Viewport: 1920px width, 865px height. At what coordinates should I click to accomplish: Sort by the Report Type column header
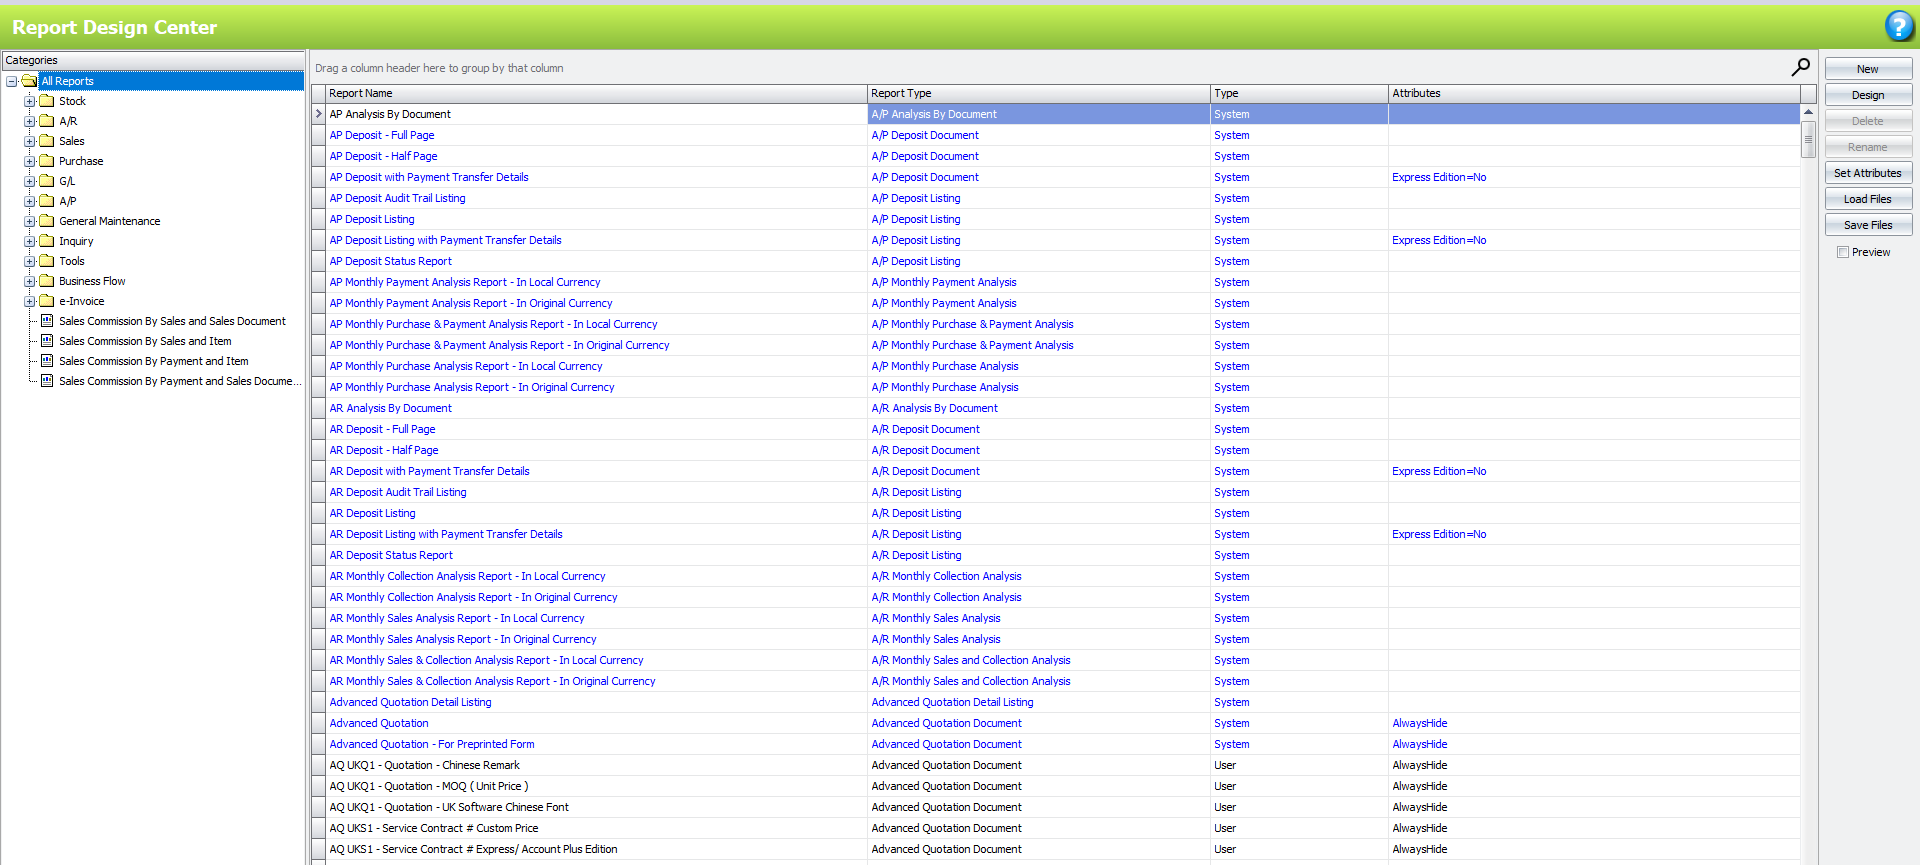tap(1038, 93)
